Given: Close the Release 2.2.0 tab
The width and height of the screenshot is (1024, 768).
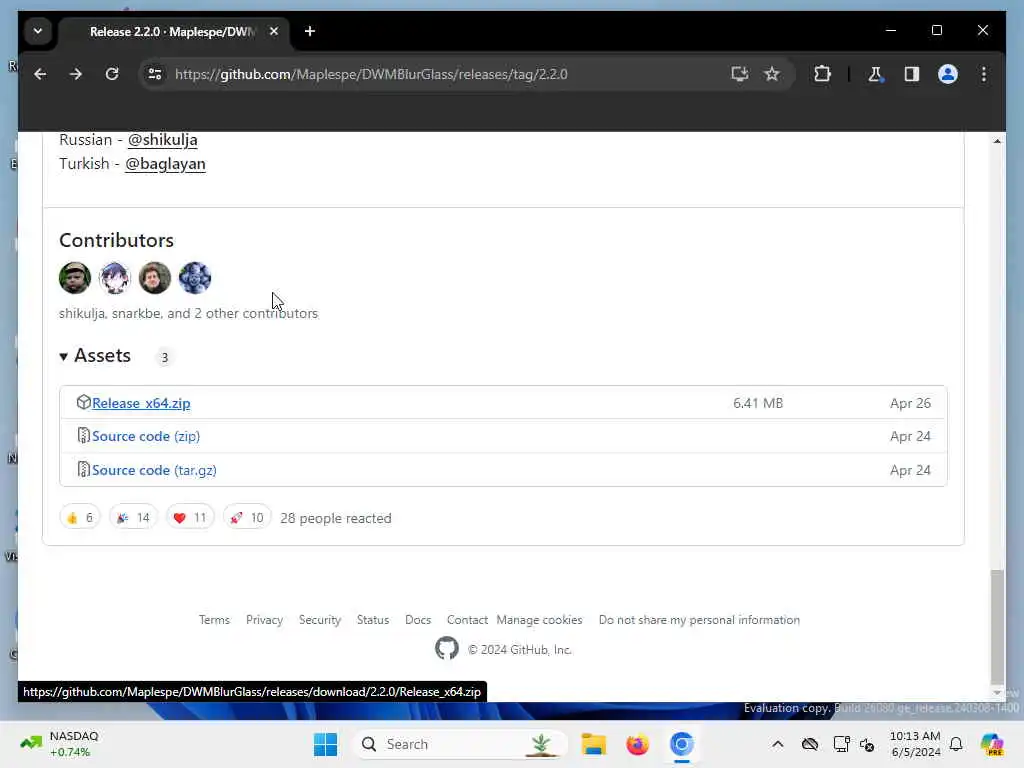Looking at the screenshot, I should click(x=274, y=31).
